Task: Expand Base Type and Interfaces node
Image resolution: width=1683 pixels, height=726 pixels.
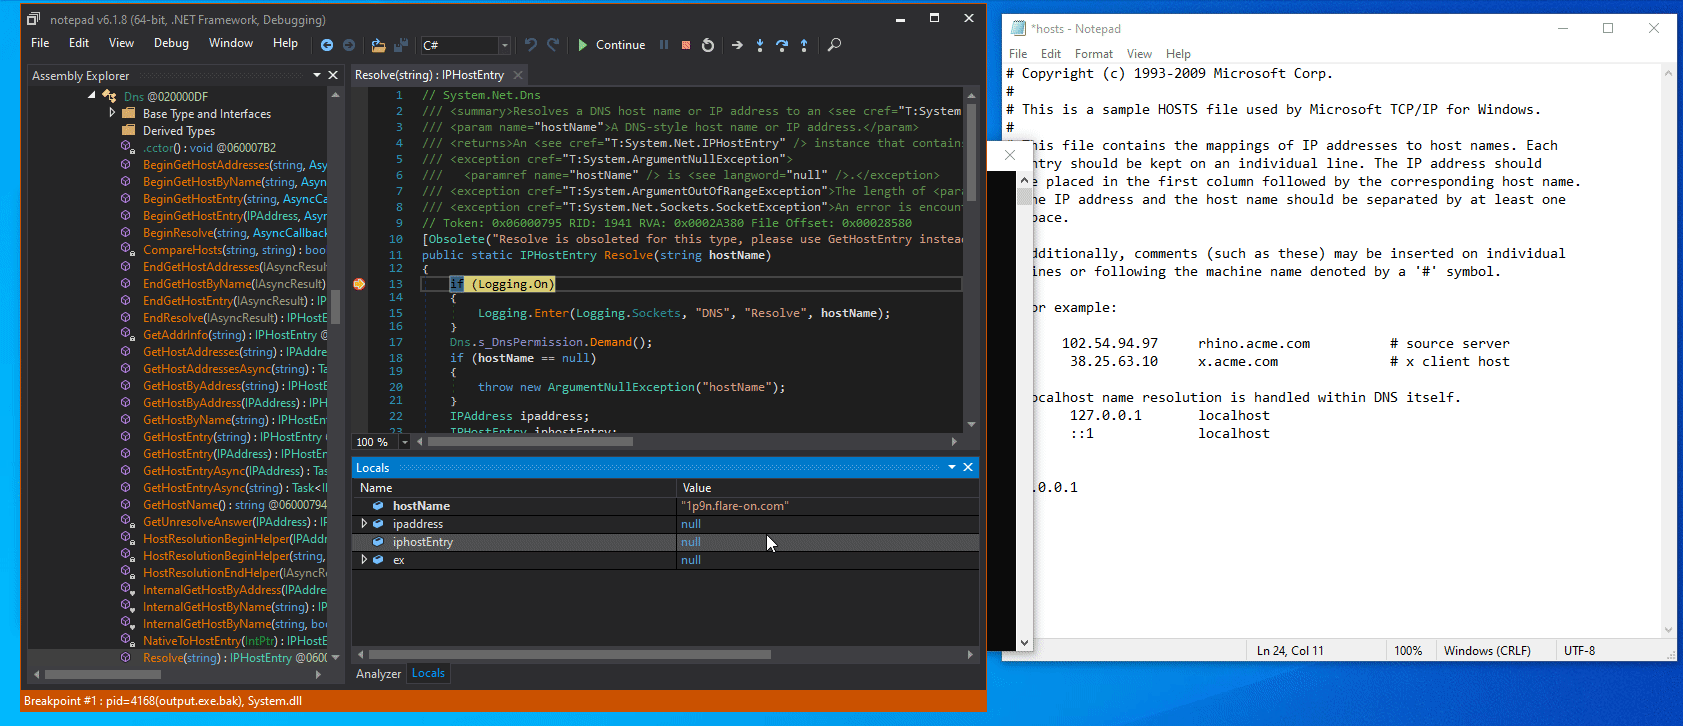Action: [112, 113]
